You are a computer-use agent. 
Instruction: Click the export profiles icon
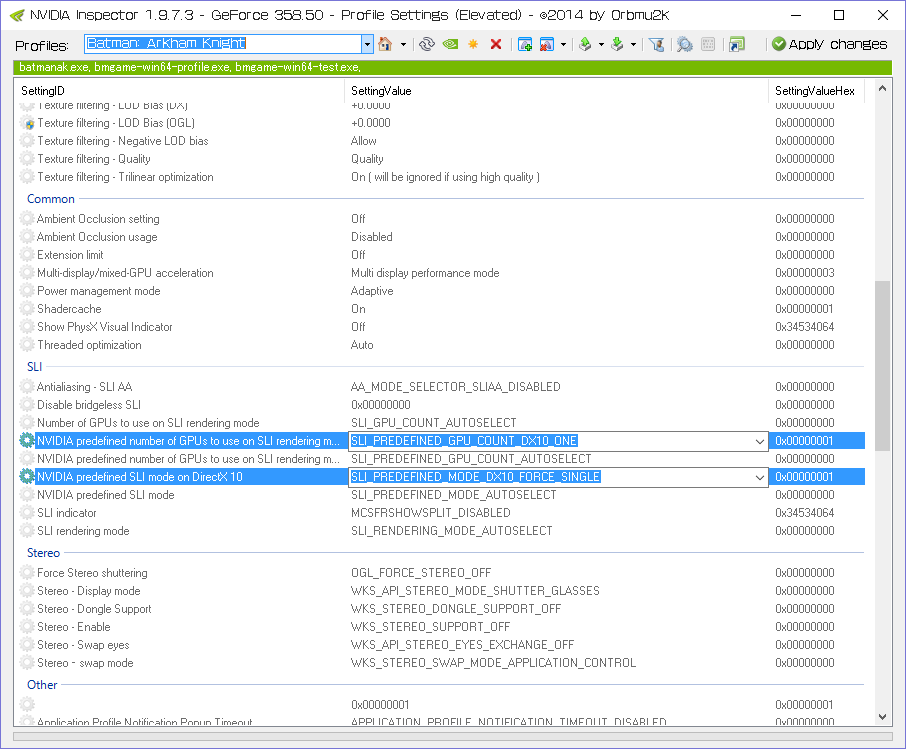pyautogui.click(x=585, y=44)
